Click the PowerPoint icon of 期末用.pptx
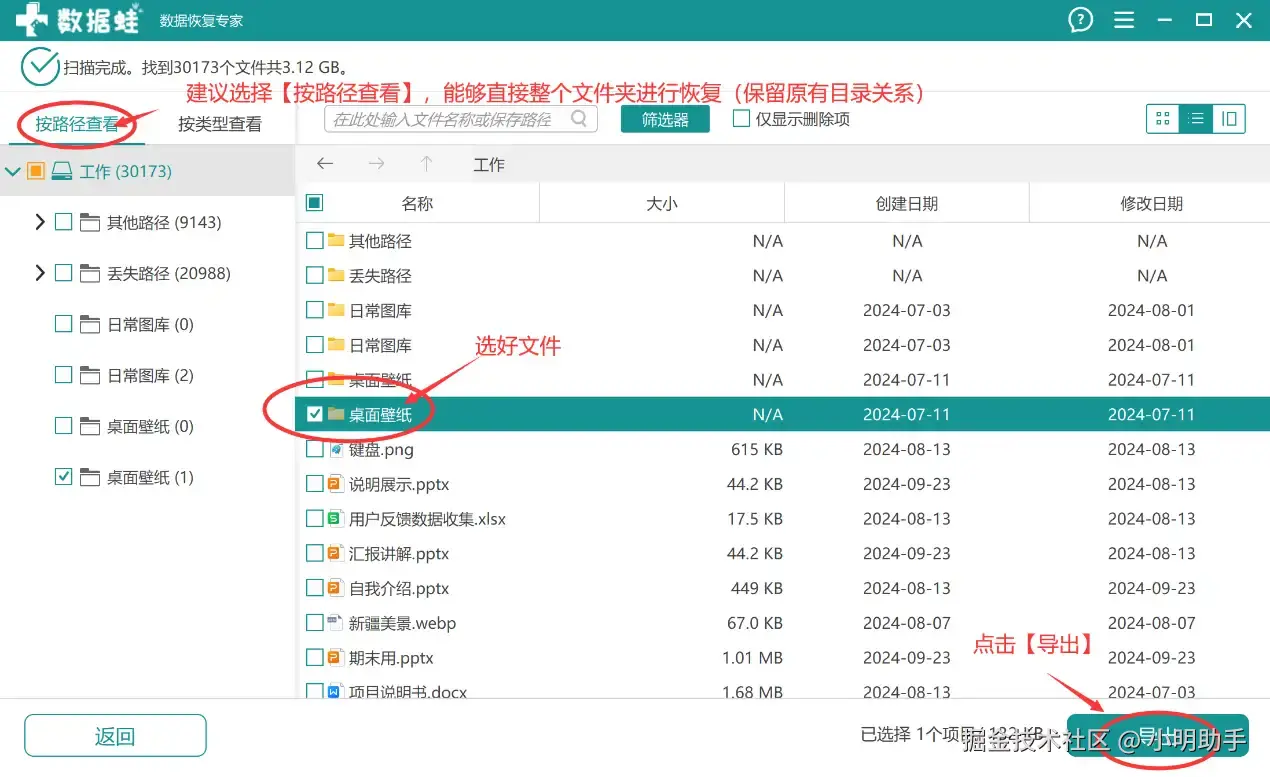Image resolution: width=1270 pixels, height=777 pixels. coord(337,658)
